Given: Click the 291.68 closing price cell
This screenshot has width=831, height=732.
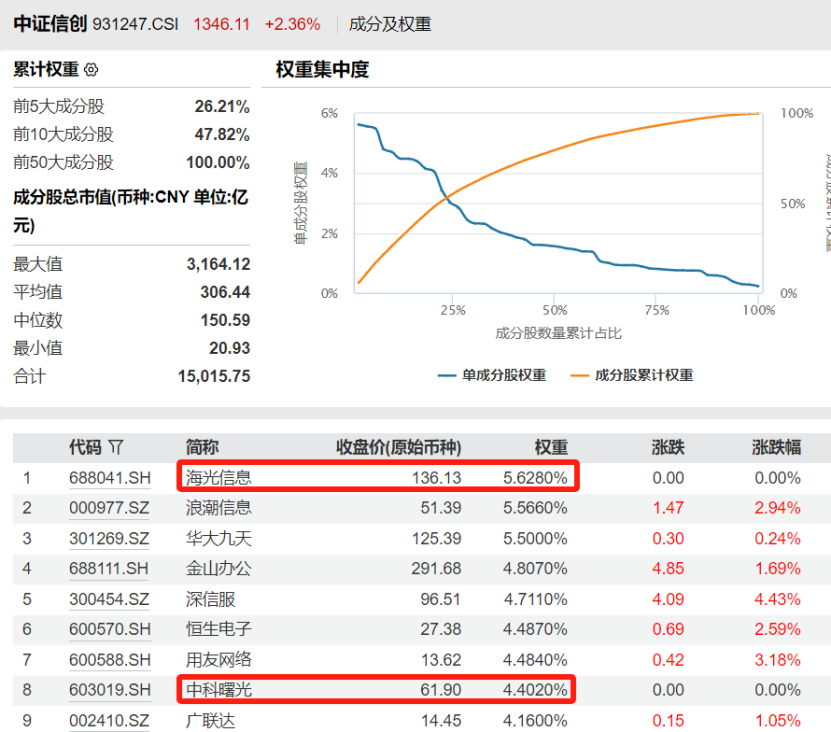Looking at the screenshot, I should point(436,568).
